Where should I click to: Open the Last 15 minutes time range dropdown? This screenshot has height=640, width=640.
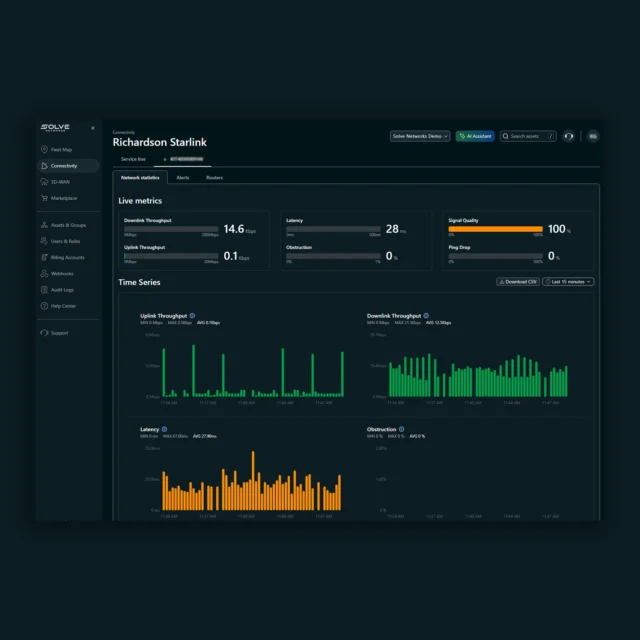[x=568, y=282]
